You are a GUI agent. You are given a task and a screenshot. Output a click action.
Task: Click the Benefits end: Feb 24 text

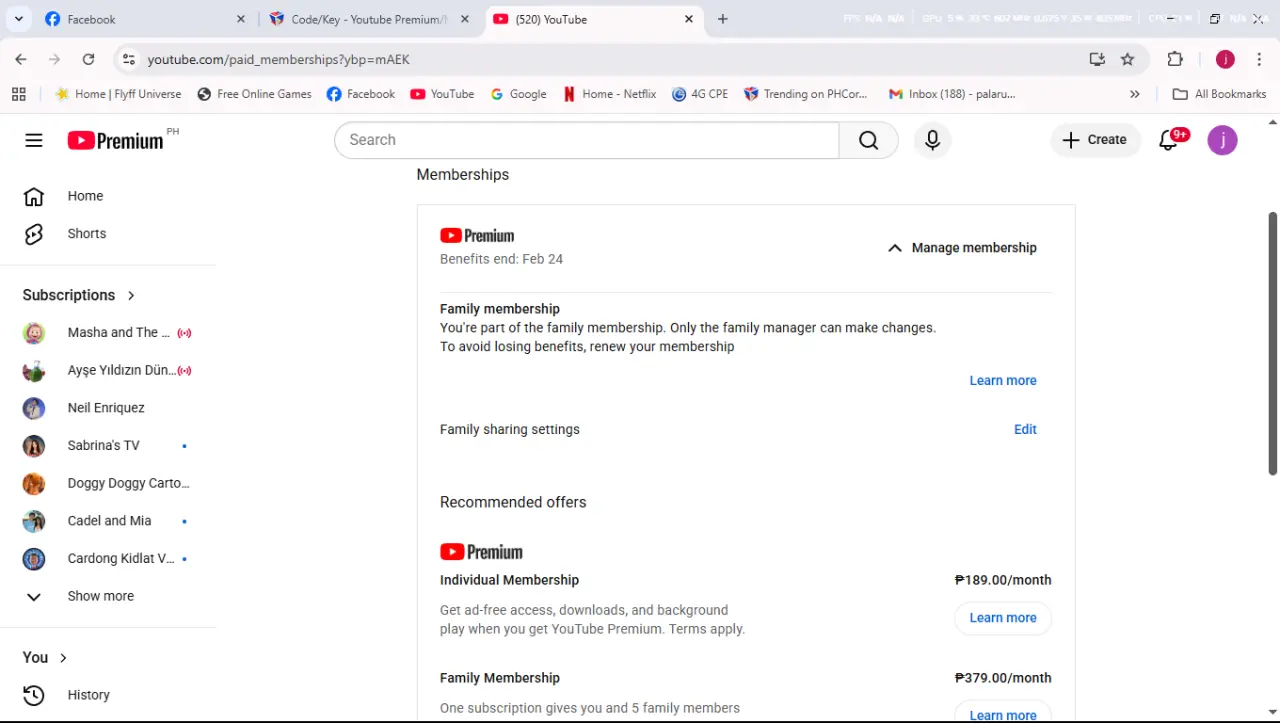501,259
